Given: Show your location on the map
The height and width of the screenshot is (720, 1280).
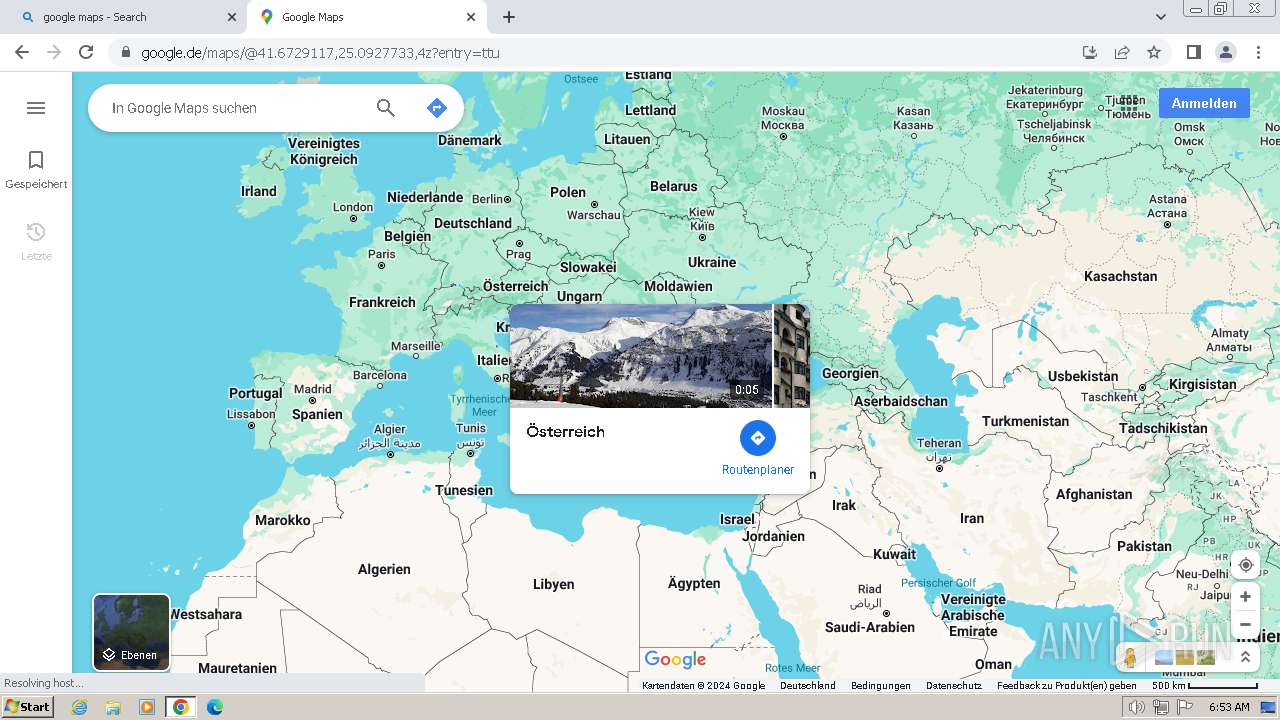Looking at the screenshot, I should (1245, 565).
